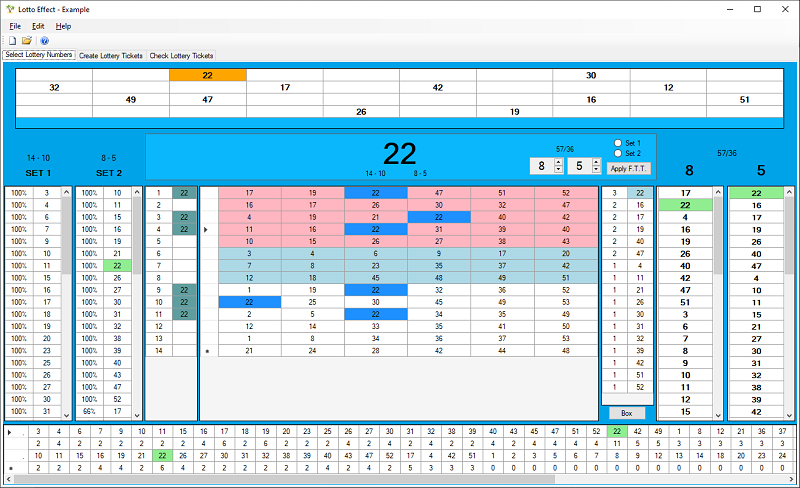This screenshot has width=800, height=488.
Task: Click number 47 in the top grid
Action: point(208,100)
